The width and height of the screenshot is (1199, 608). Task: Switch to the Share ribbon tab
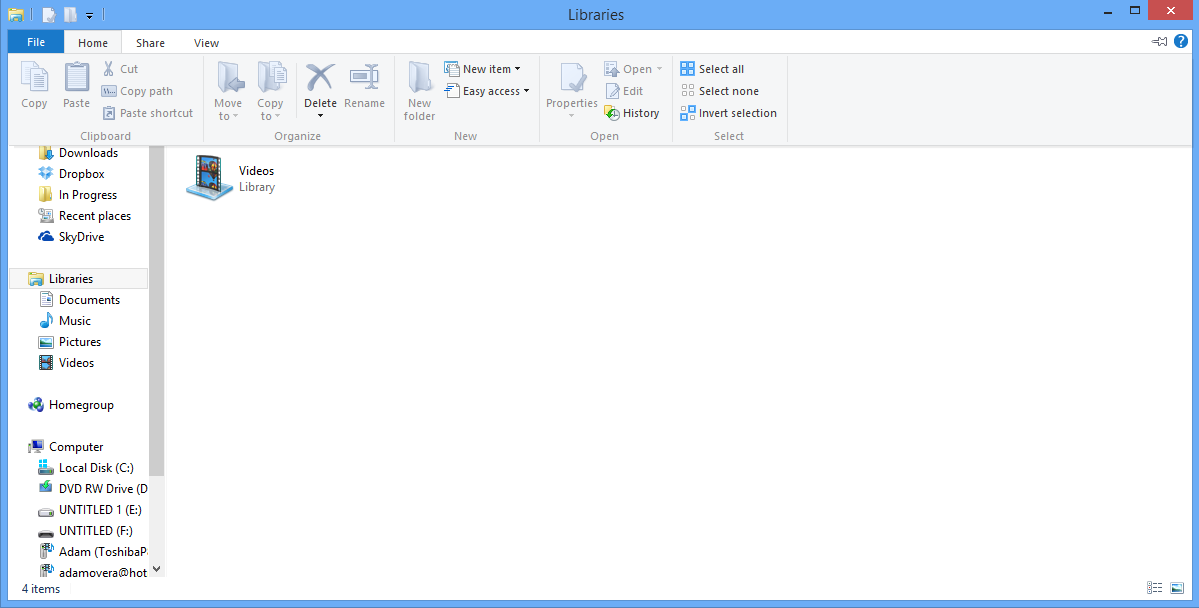tap(151, 43)
